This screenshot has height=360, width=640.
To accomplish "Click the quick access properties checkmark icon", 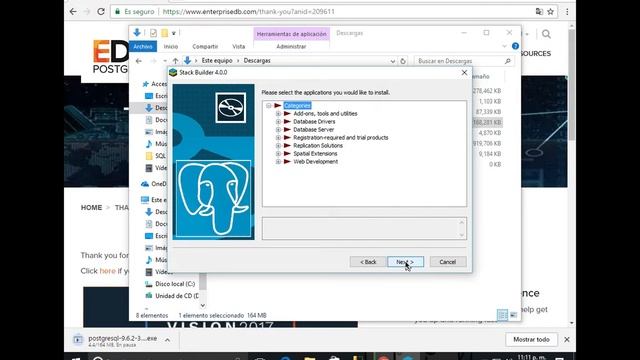I will click(x=153, y=33).
